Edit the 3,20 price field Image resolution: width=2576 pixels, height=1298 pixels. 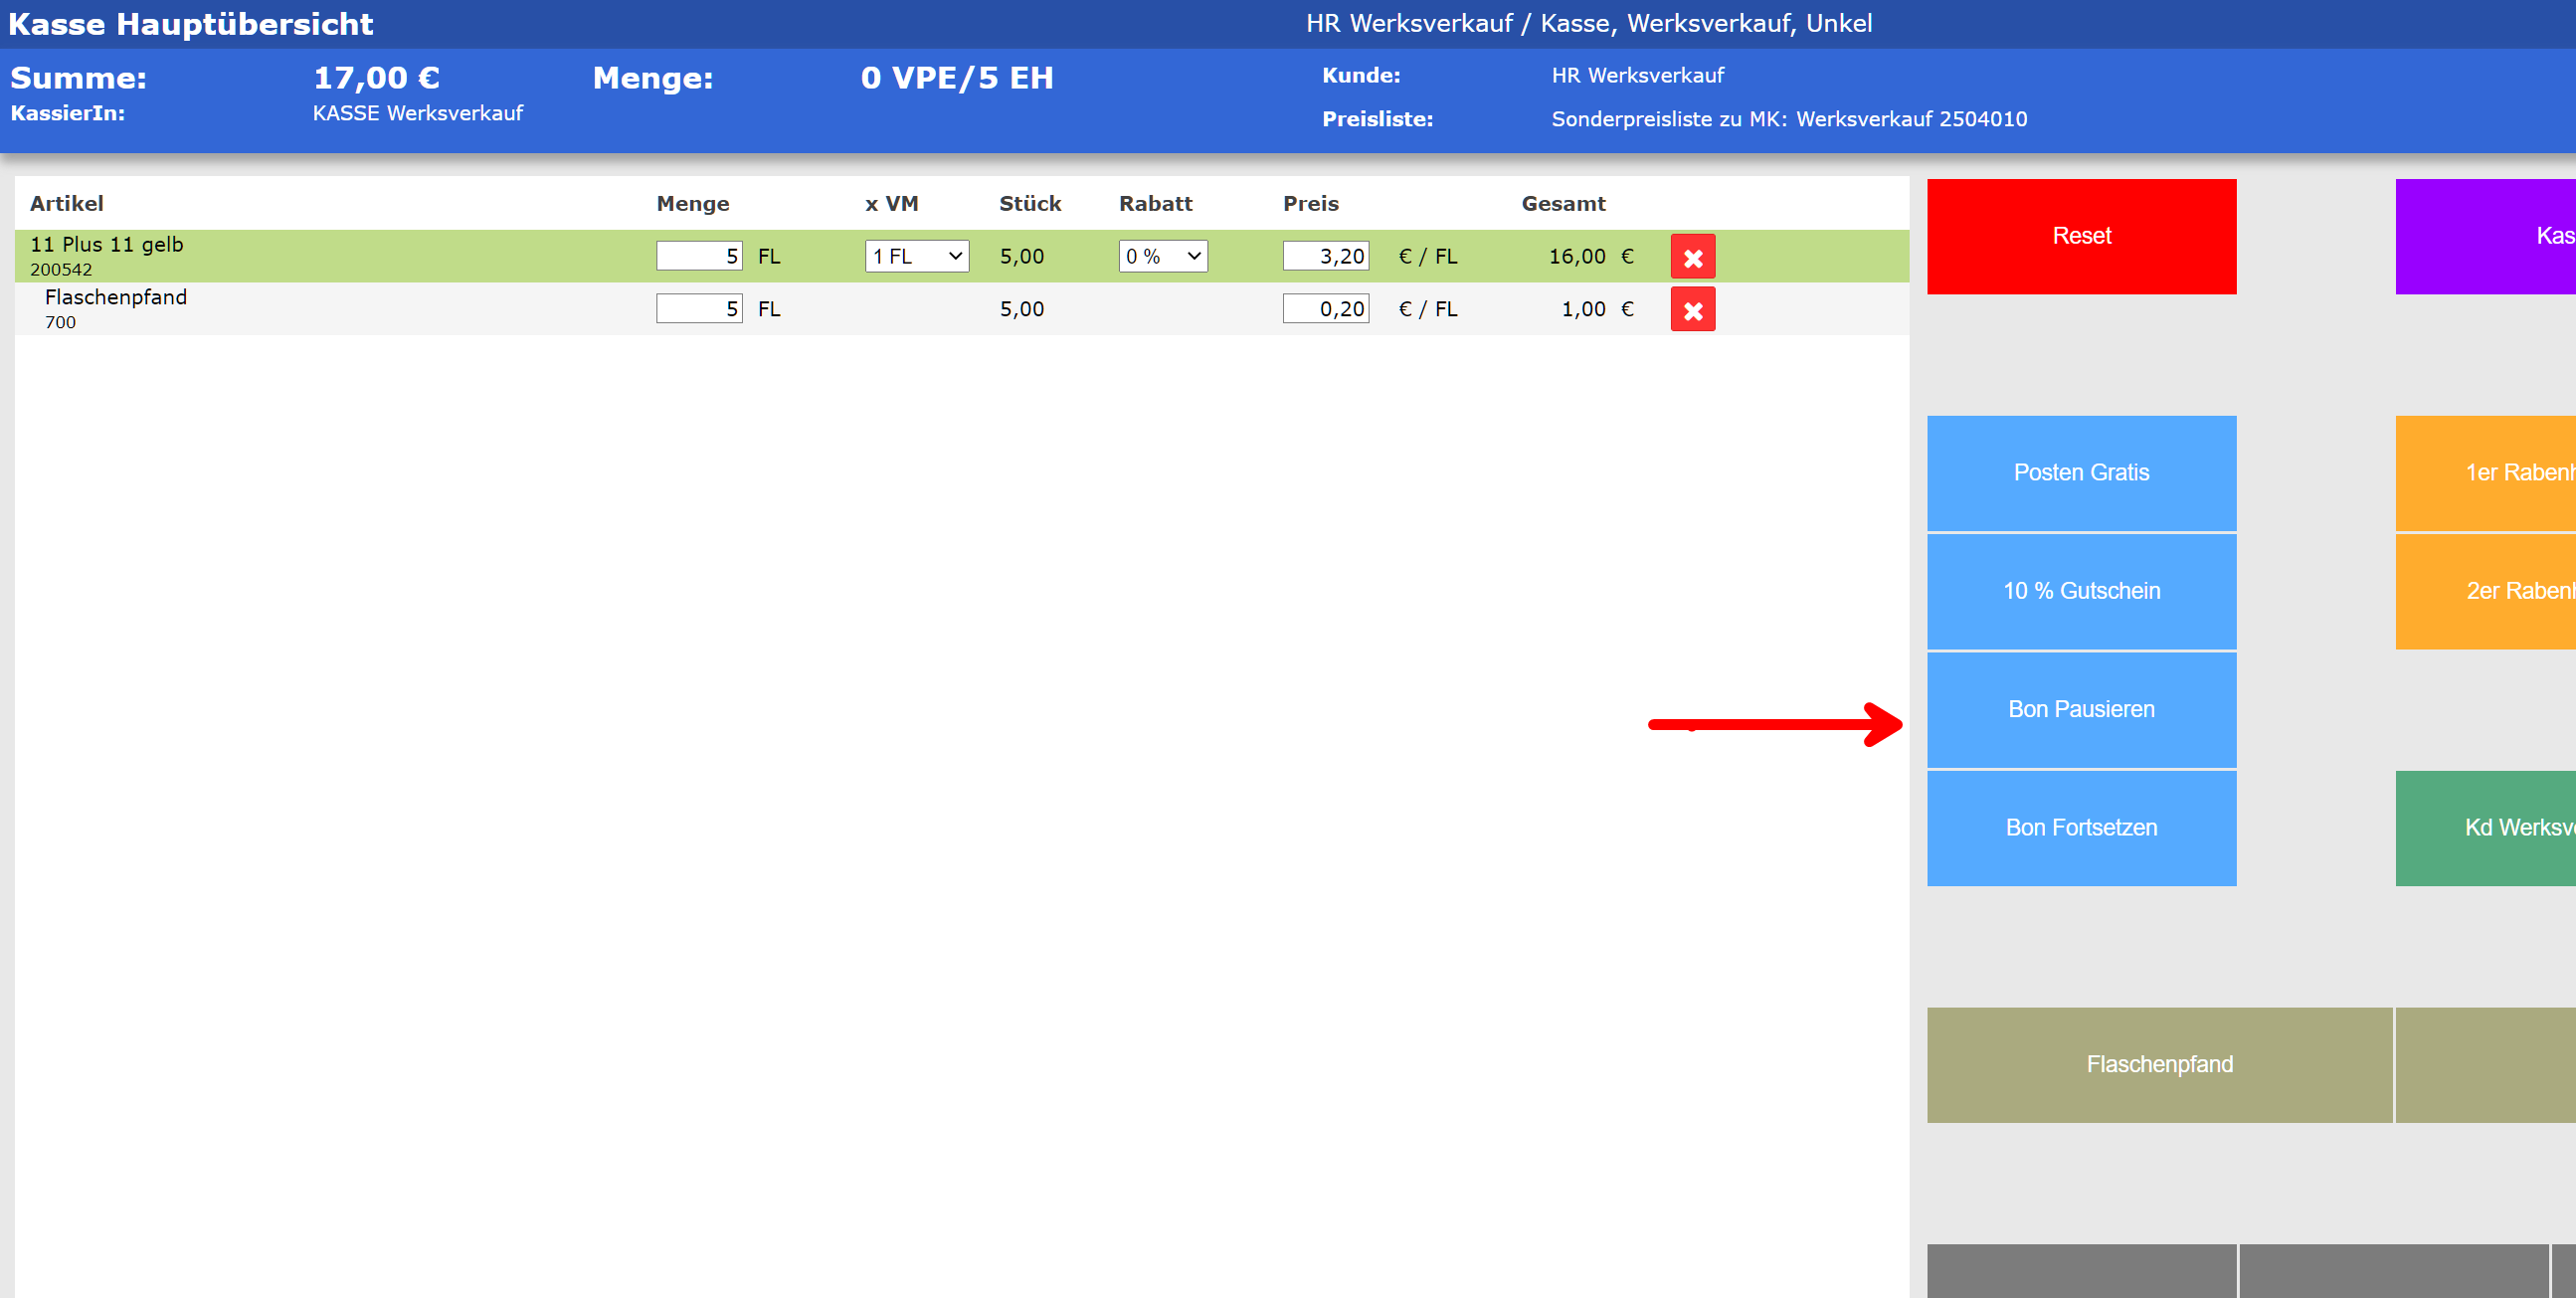point(1325,256)
